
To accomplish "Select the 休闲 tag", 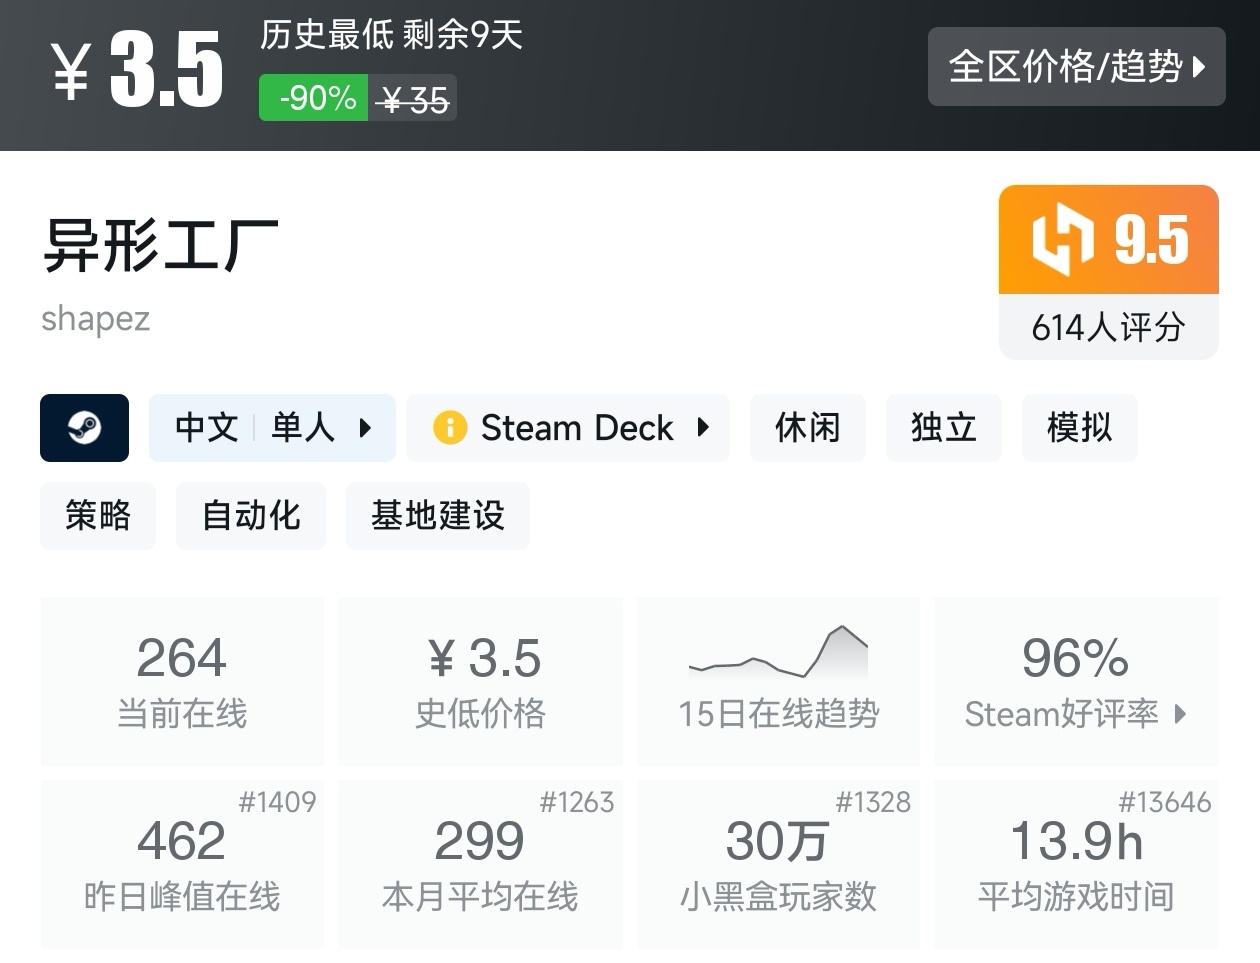I will click(x=807, y=428).
